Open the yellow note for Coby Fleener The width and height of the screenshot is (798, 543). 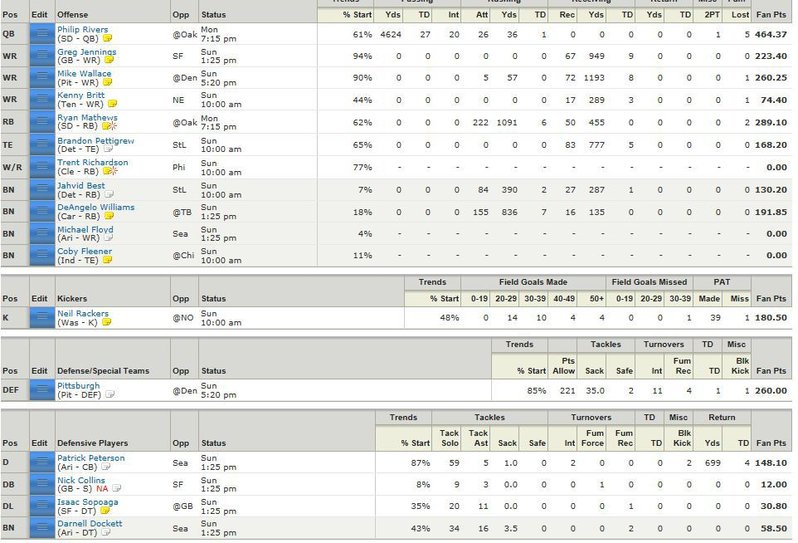[x=107, y=260]
